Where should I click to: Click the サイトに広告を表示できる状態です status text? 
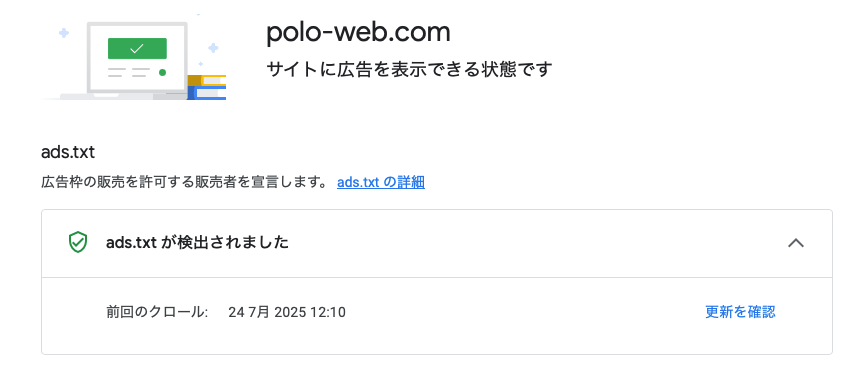click(x=409, y=70)
